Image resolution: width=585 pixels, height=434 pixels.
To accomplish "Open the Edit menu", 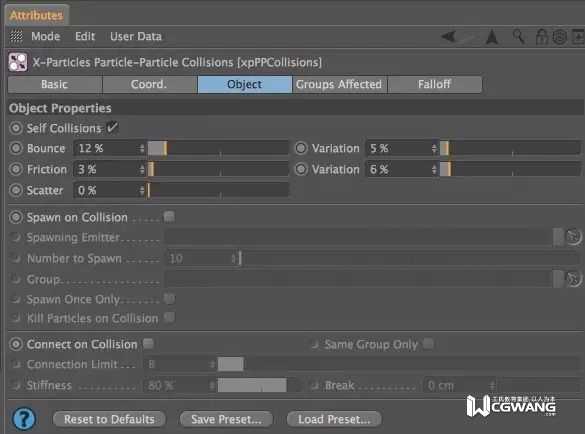I will 85,36.
